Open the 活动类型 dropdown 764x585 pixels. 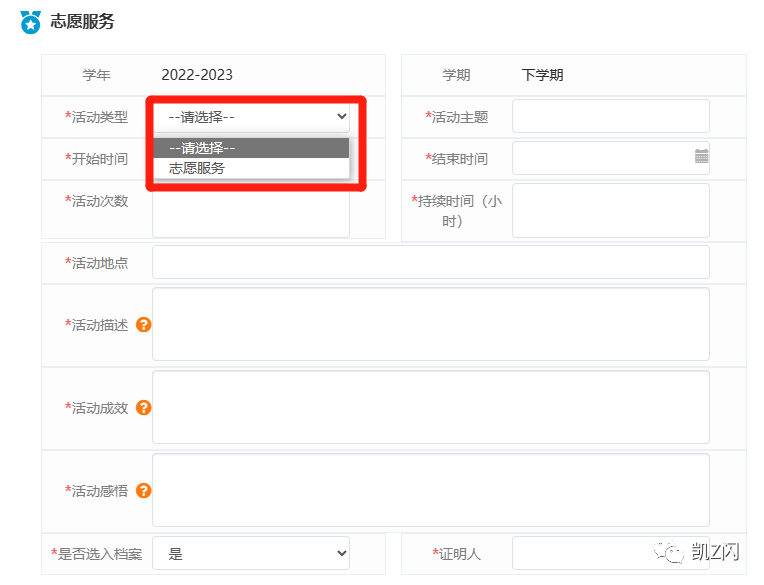(x=251, y=117)
